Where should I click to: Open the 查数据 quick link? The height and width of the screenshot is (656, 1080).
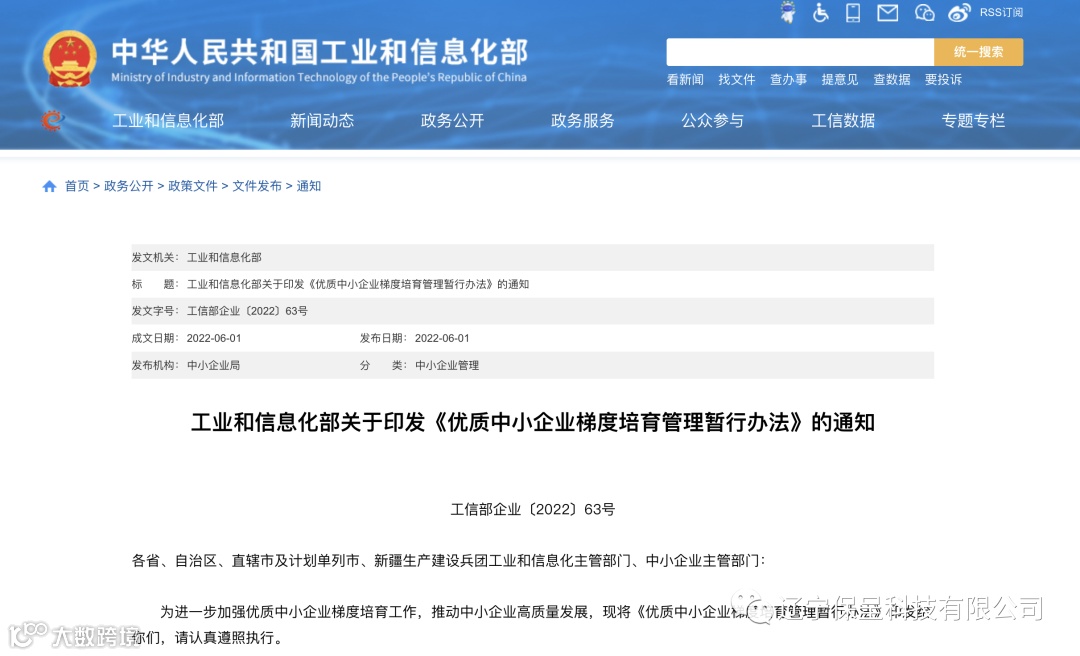pyautogui.click(x=891, y=79)
